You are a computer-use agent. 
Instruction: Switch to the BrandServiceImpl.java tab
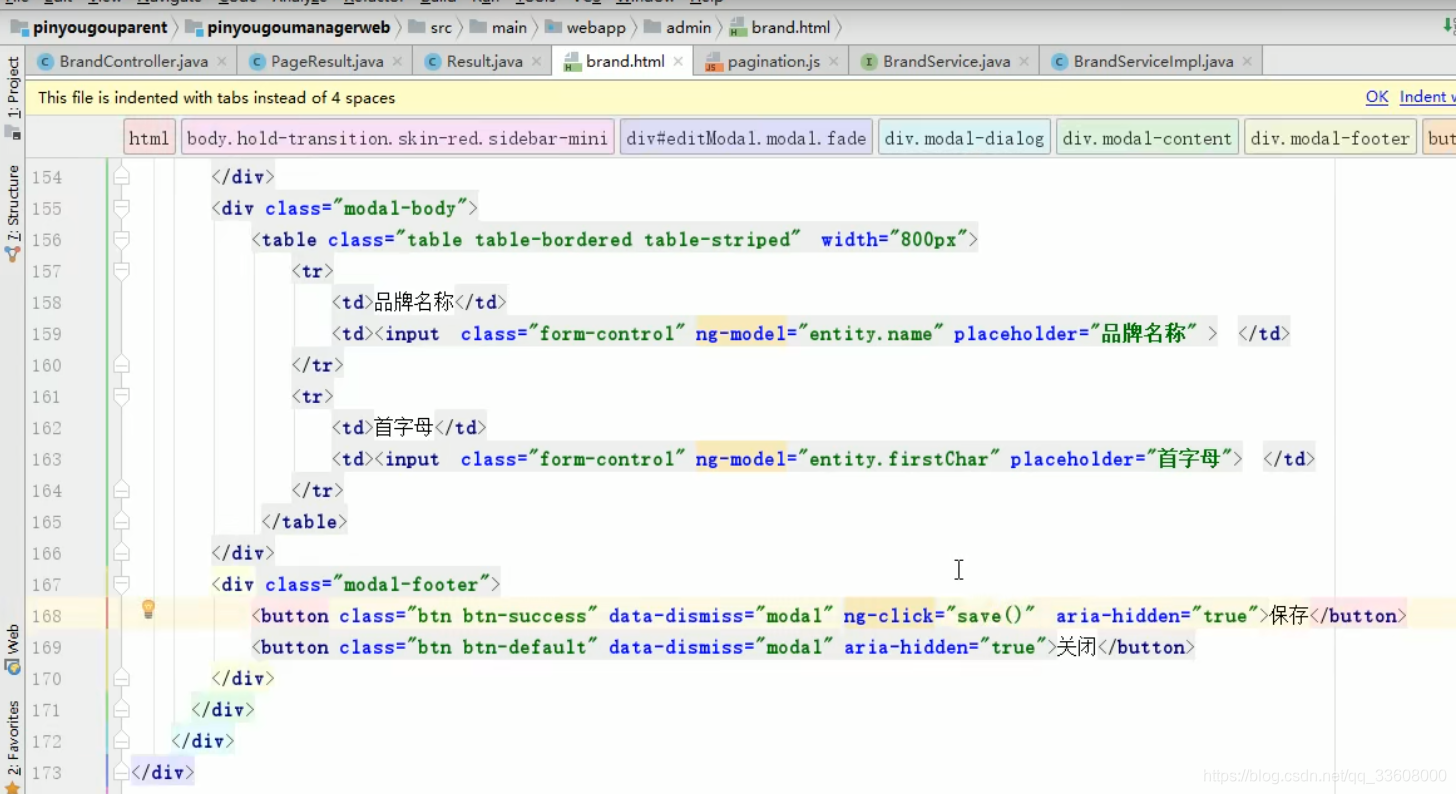pyautogui.click(x=1152, y=62)
